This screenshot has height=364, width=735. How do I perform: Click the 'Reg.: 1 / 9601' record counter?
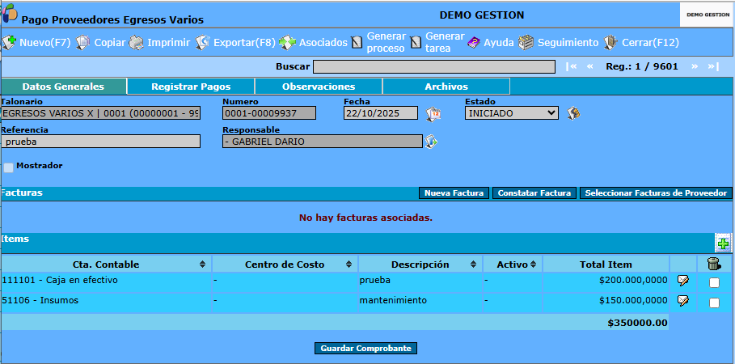pos(642,67)
